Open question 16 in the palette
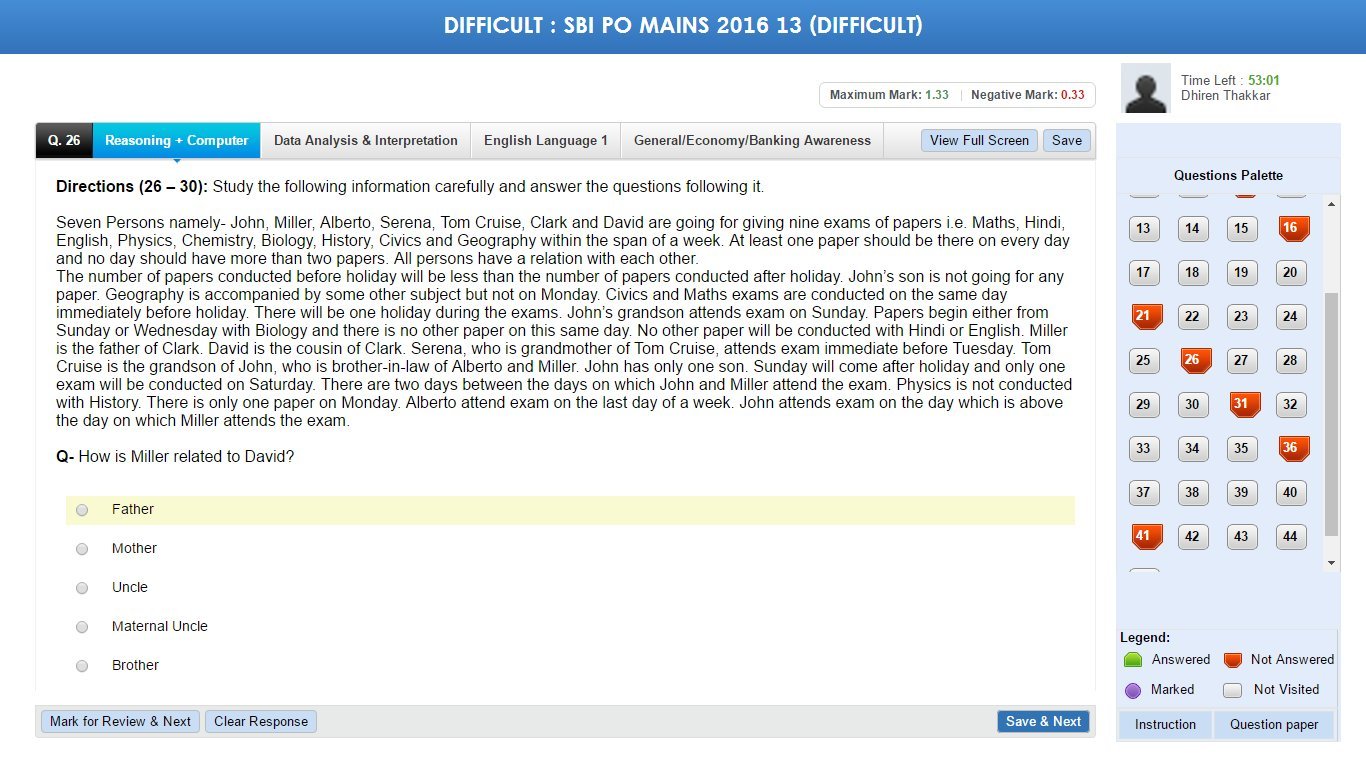The width and height of the screenshot is (1366, 768). point(1290,229)
